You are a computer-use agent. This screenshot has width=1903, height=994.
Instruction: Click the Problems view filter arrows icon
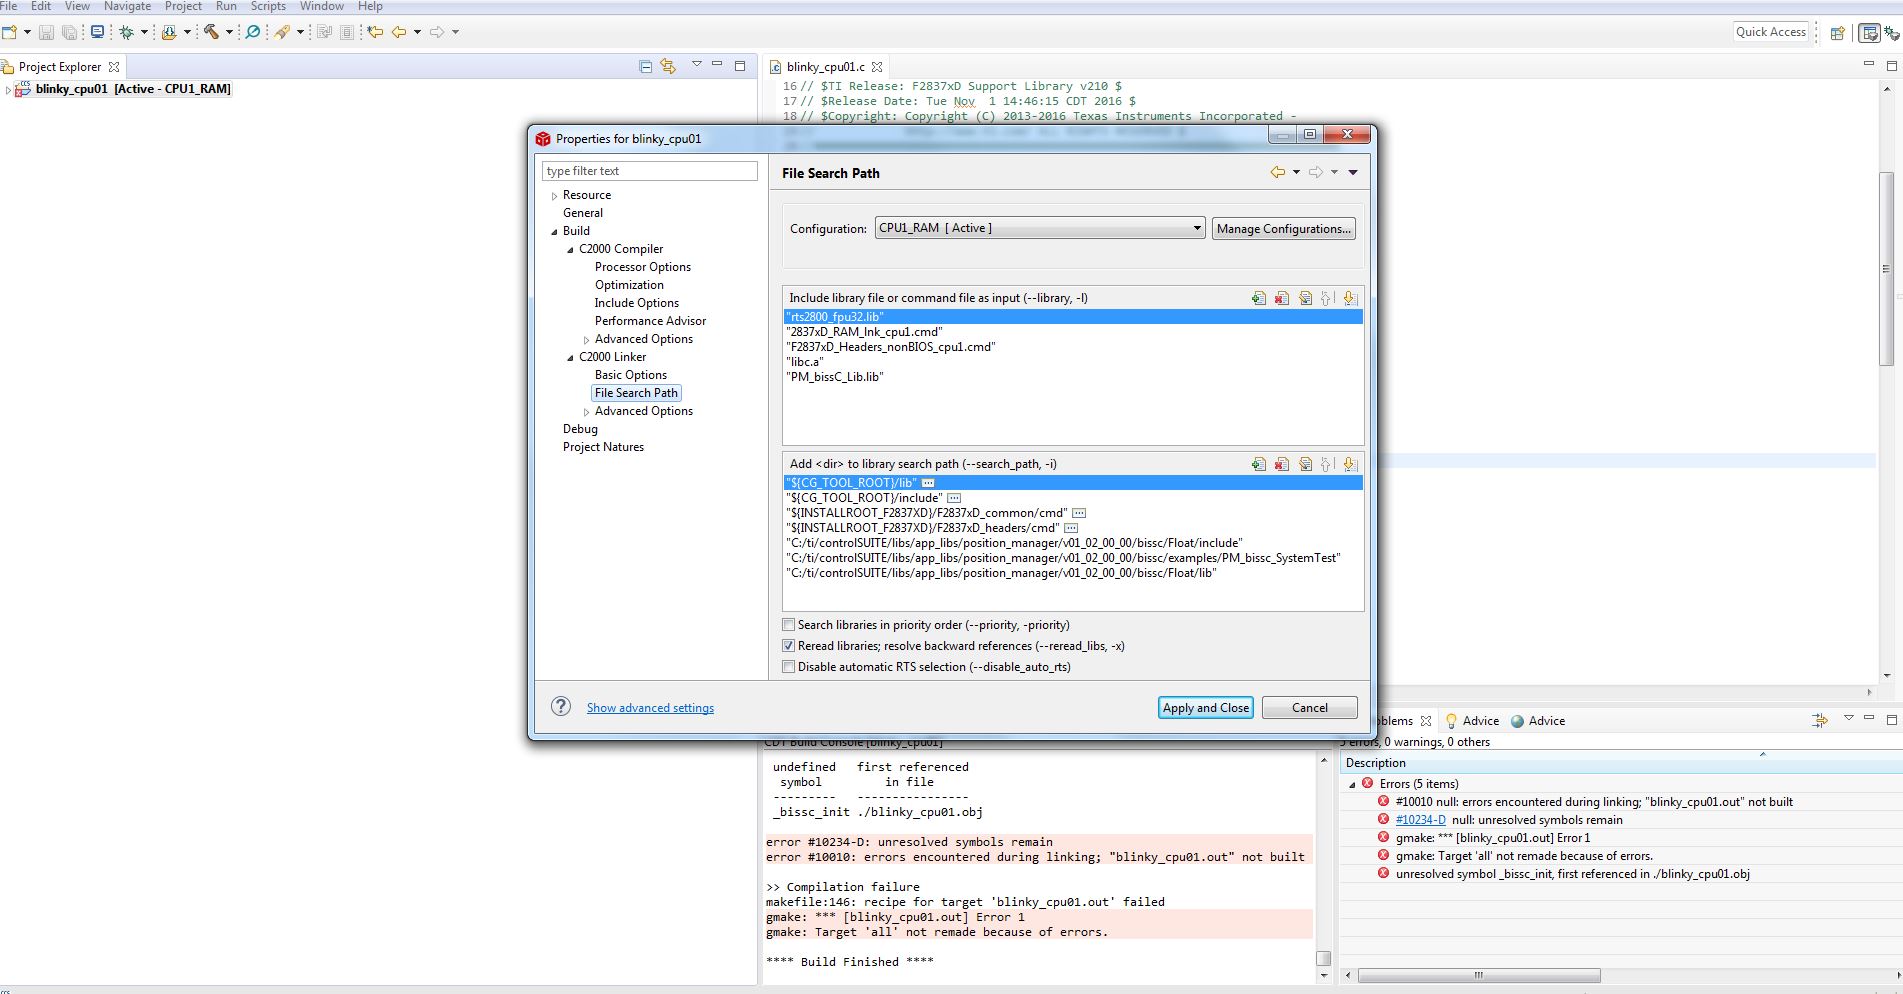tap(1820, 720)
